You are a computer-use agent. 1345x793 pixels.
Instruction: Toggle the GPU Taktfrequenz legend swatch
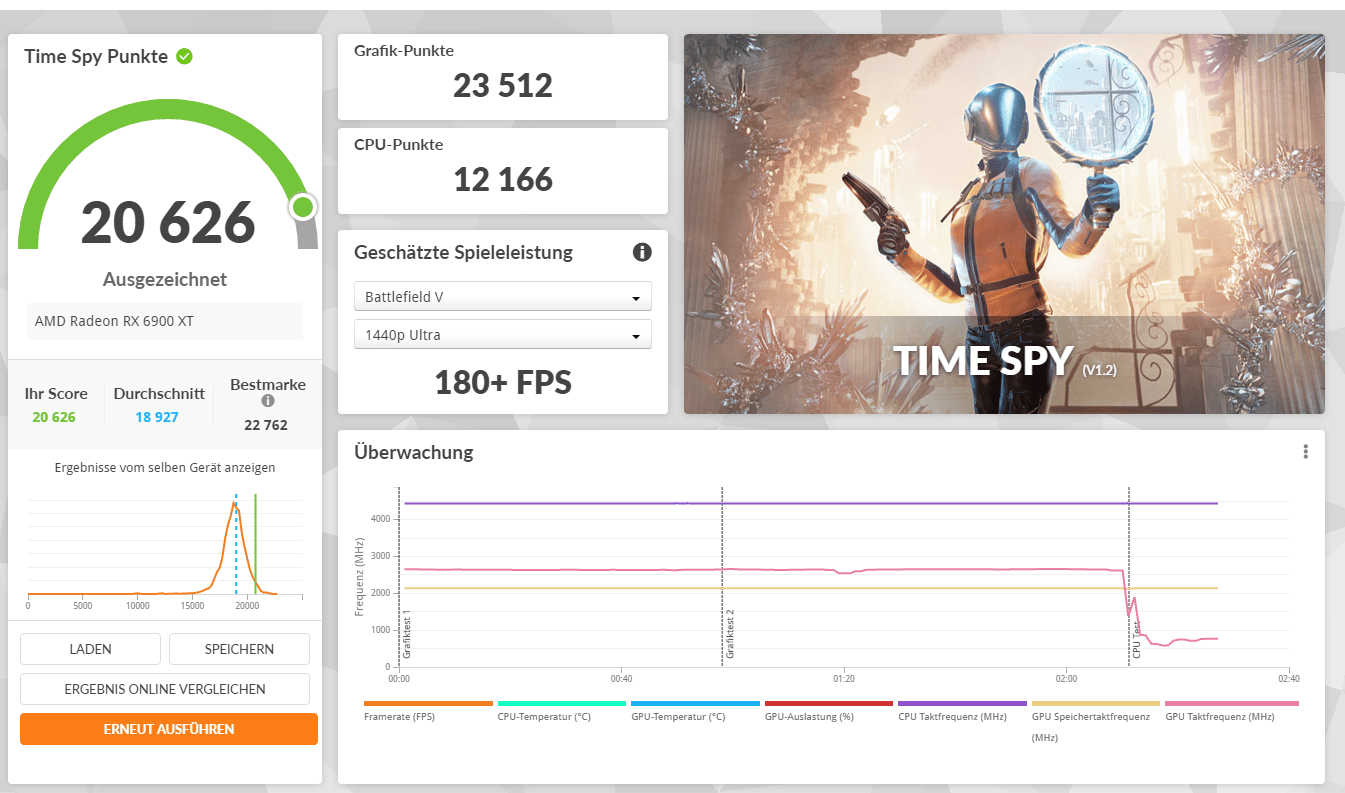pyautogui.click(x=1232, y=704)
